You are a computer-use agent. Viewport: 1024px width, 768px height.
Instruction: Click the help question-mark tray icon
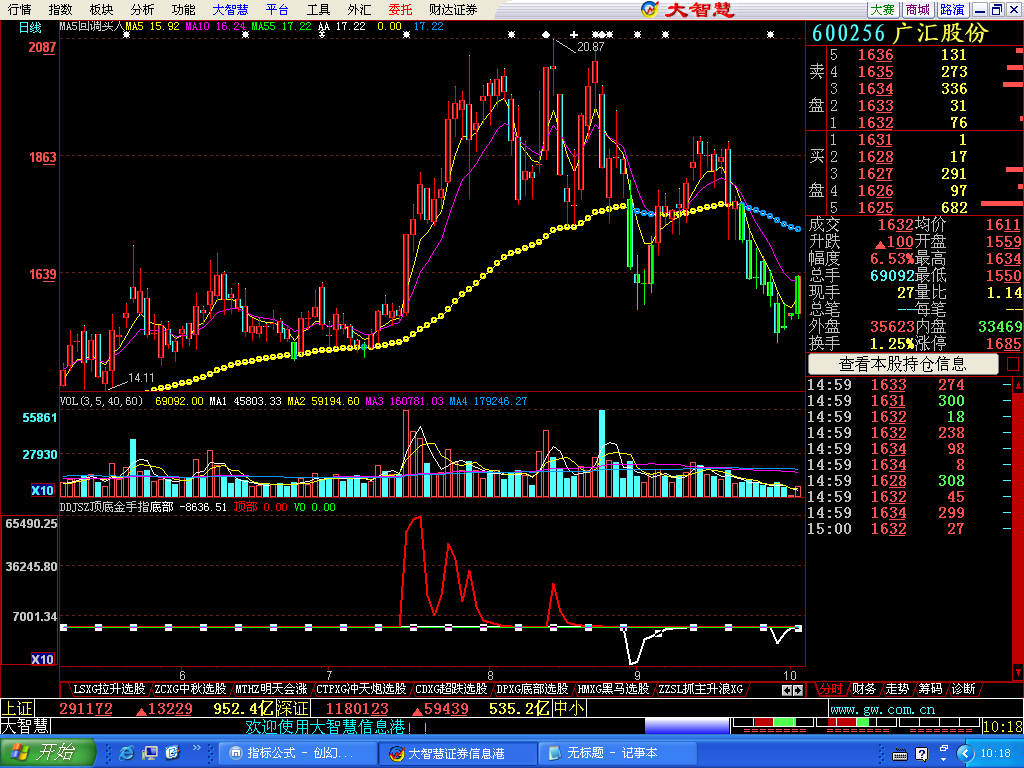[x=922, y=754]
